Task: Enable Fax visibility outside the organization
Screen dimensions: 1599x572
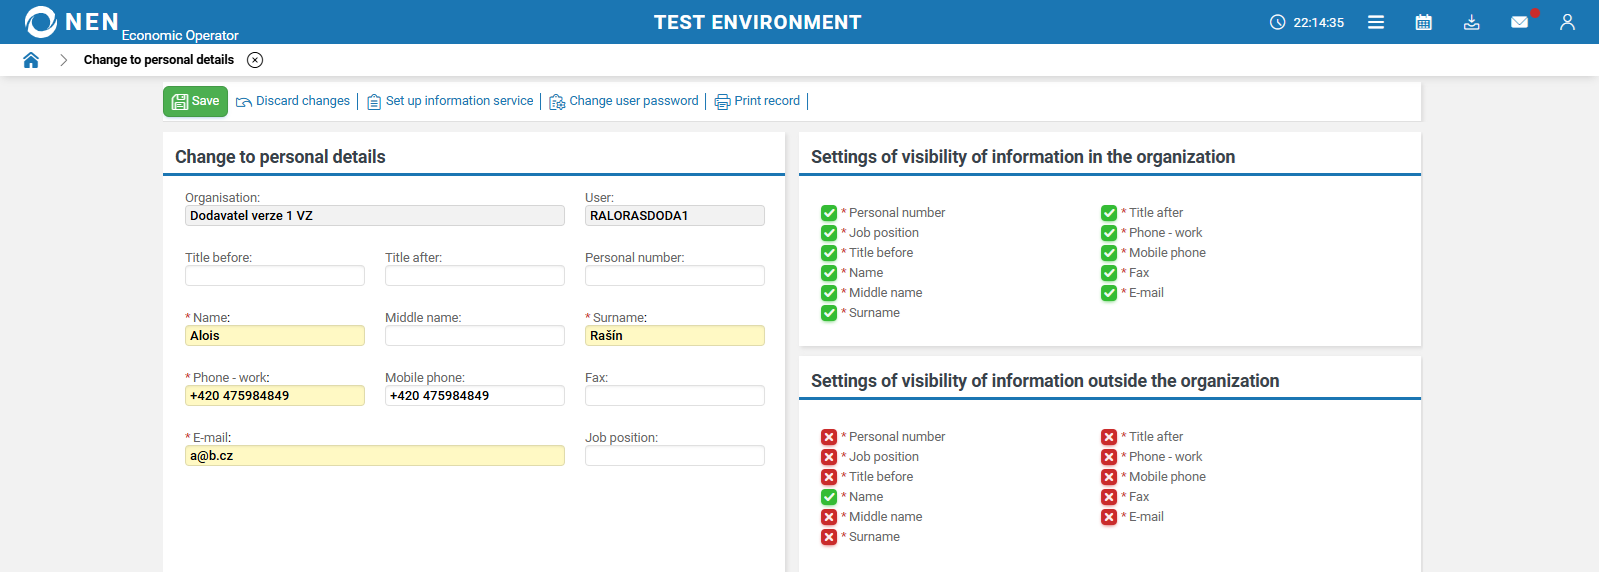Action: 1109,497
